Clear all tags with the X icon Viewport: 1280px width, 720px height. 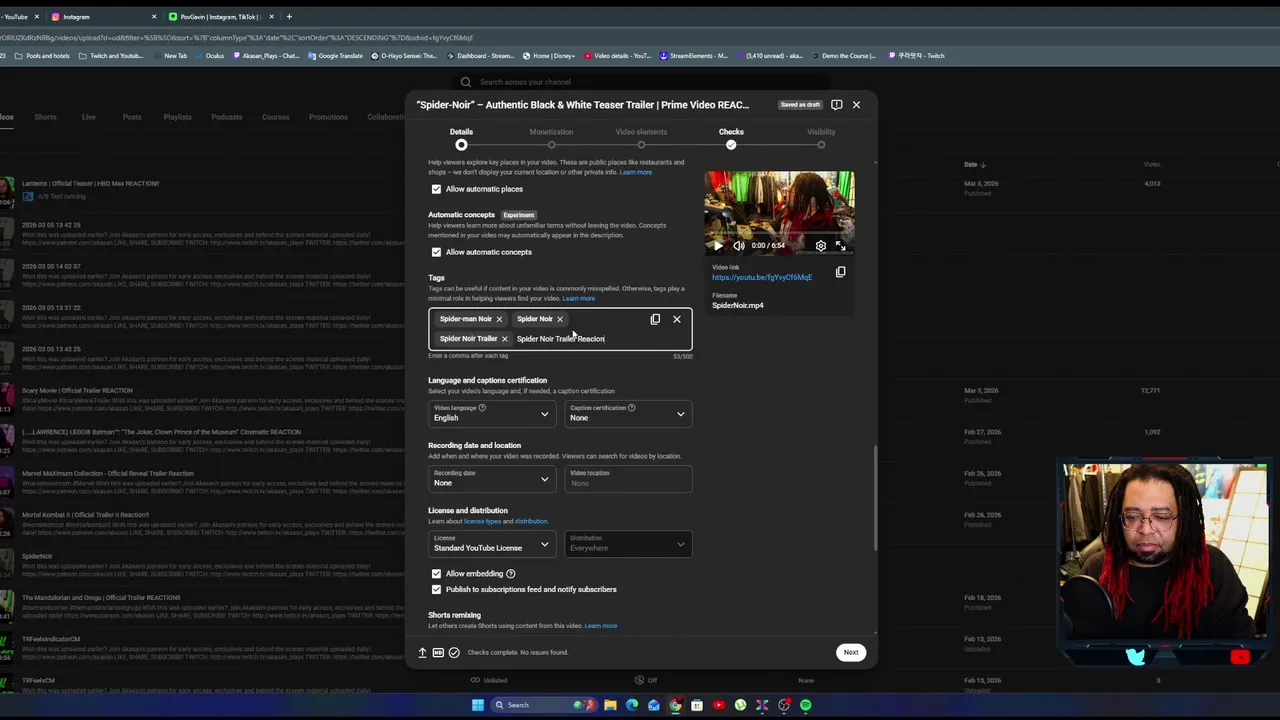coord(677,319)
